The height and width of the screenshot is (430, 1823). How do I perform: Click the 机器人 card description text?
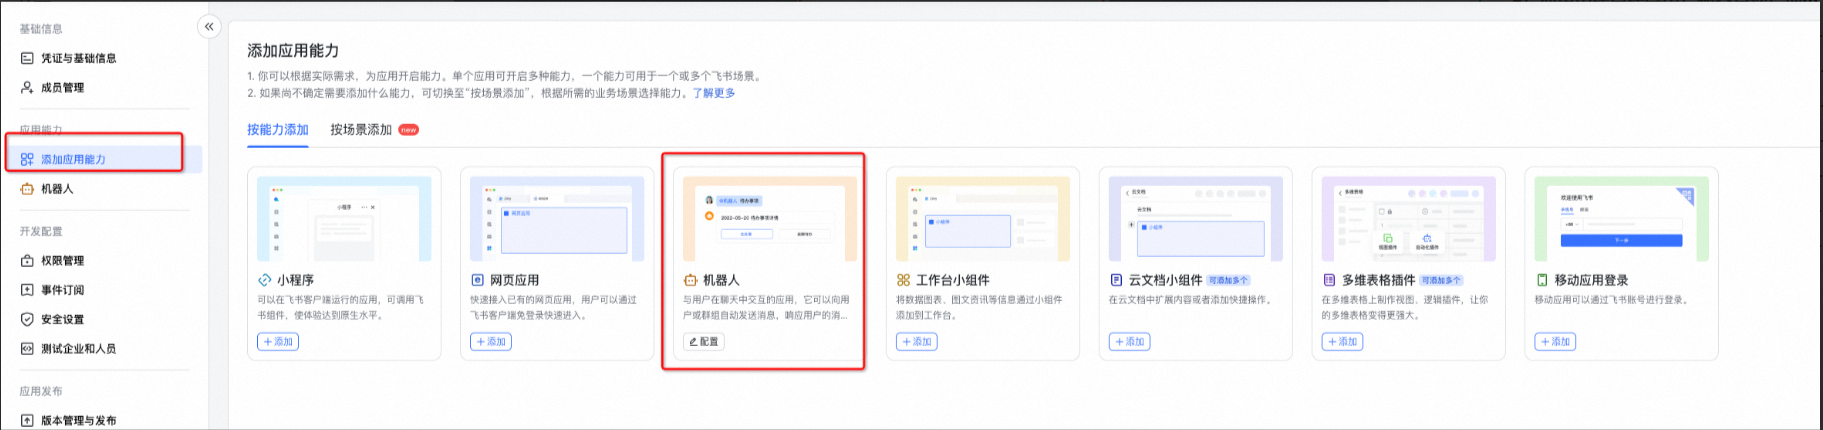(x=767, y=307)
